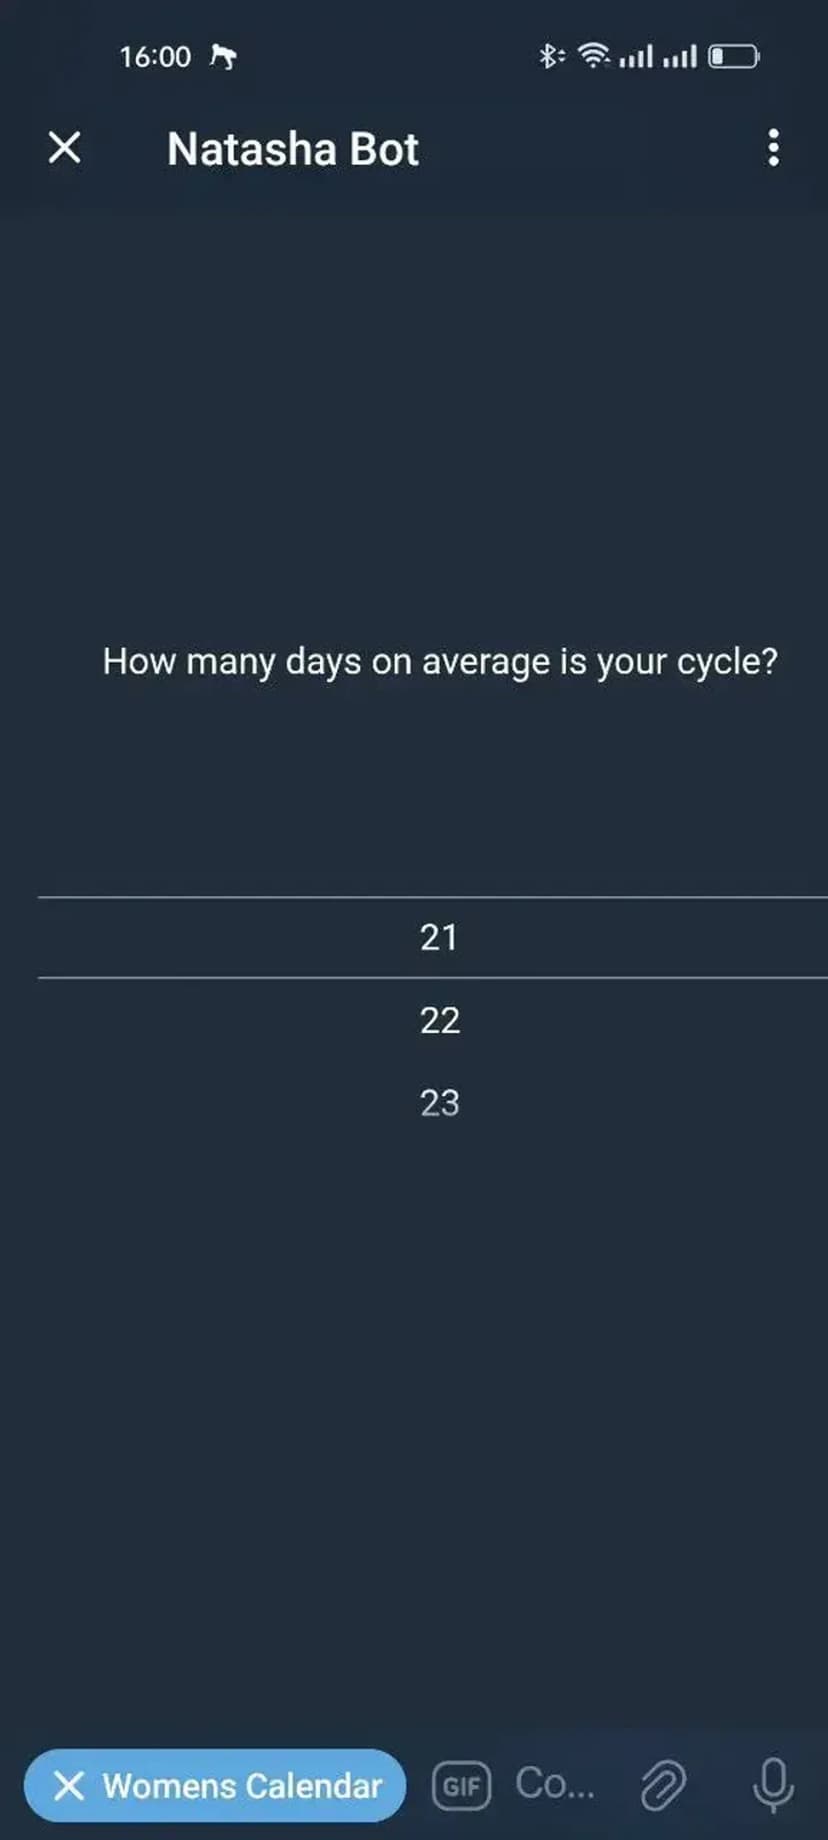This screenshot has width=828, height=1840.
Task: Tap the Womens Calendar button label
Action: pos(242,1786)
